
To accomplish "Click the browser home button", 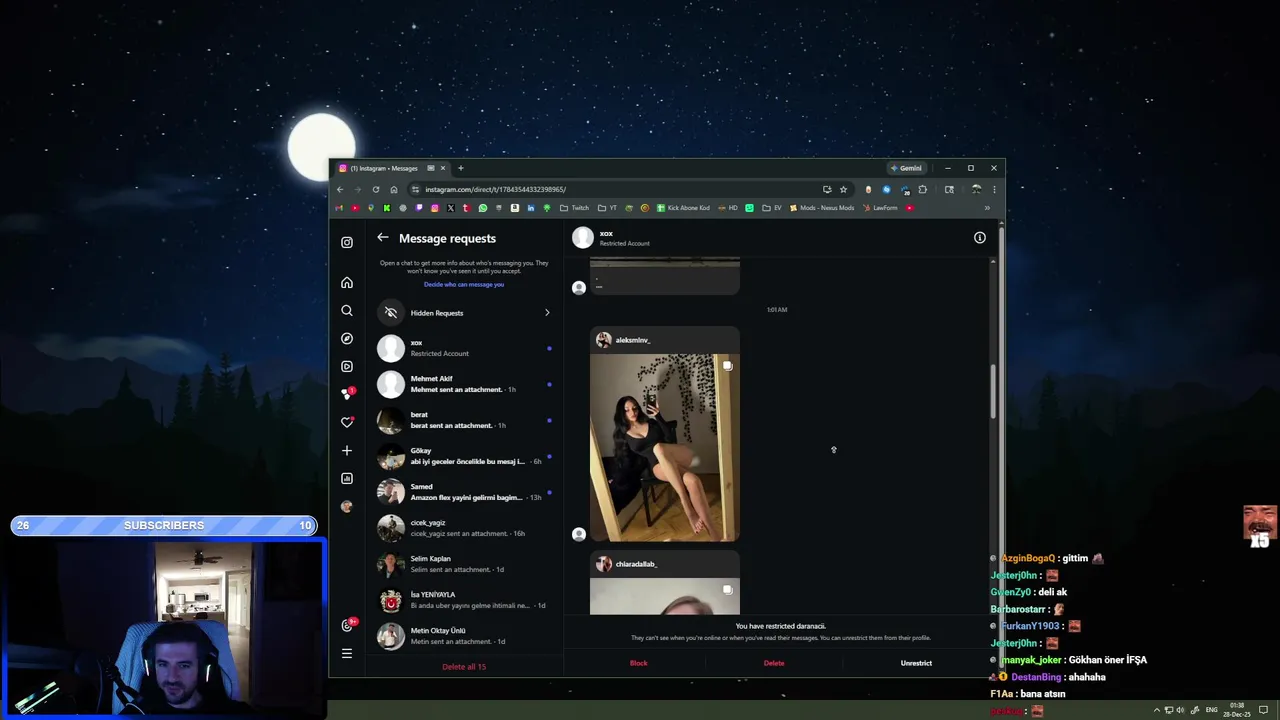I will pos(394,190).
